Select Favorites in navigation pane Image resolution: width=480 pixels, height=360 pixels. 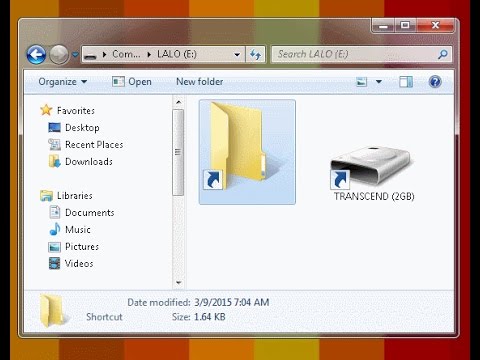(x=76, y=111)
